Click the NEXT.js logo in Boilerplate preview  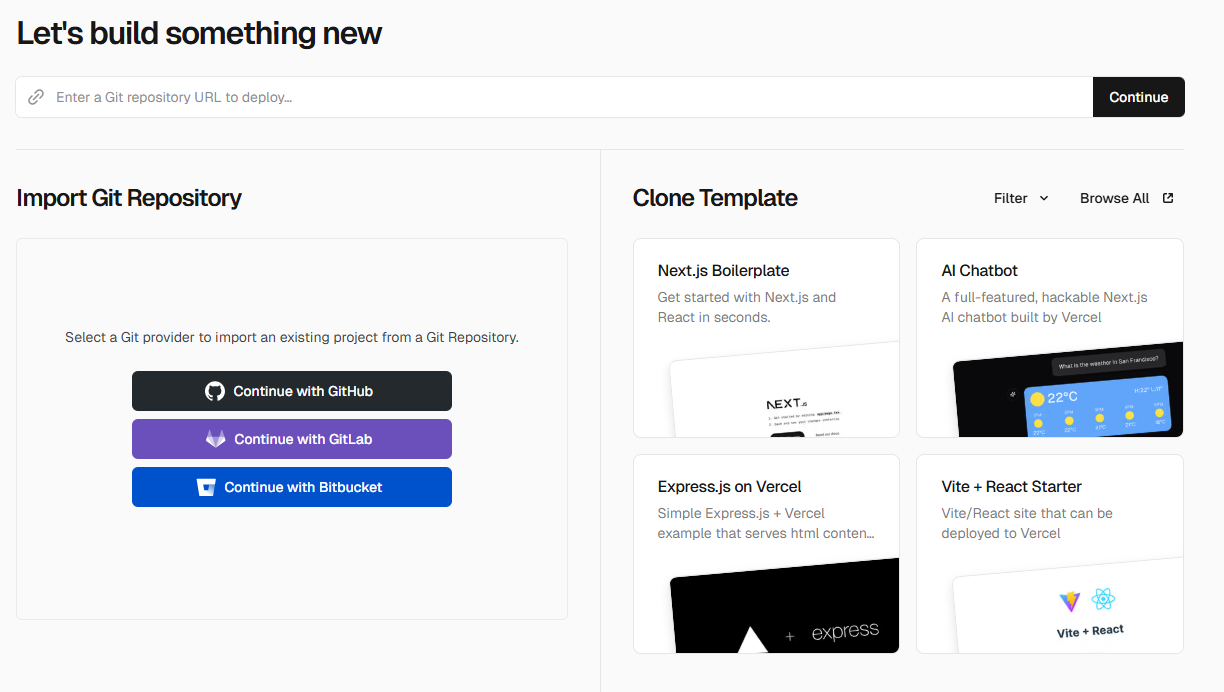[786, 404]
